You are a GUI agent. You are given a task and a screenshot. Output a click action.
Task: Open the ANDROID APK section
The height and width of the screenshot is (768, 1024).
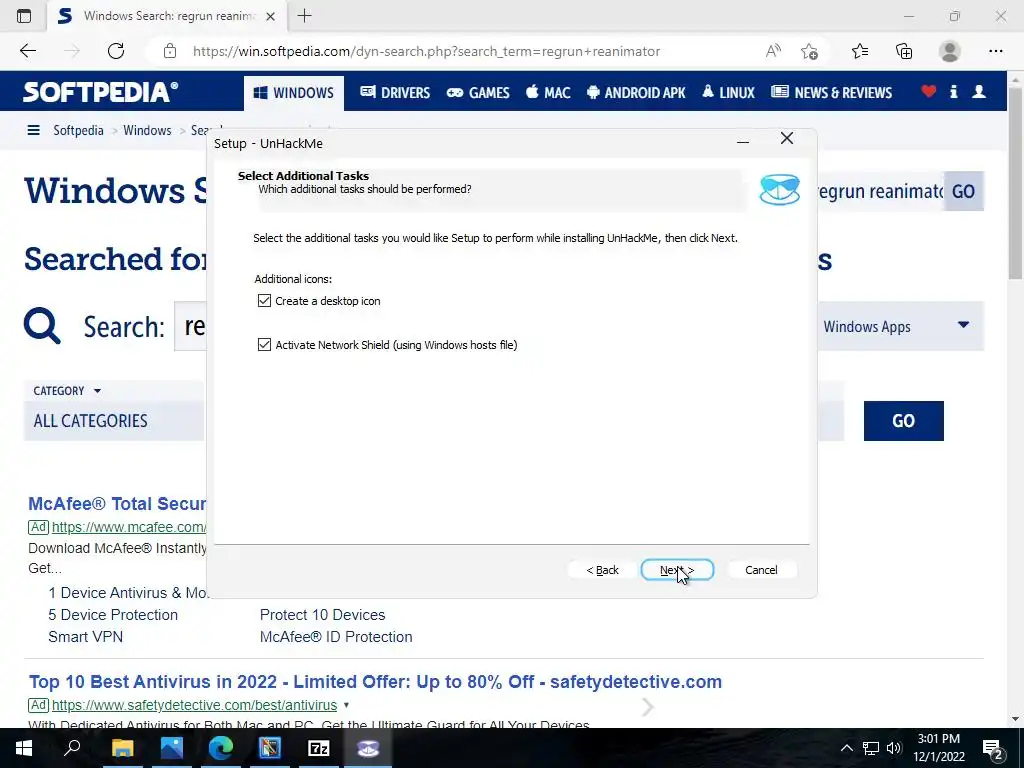pyautogui.click(x=636, y=93)
